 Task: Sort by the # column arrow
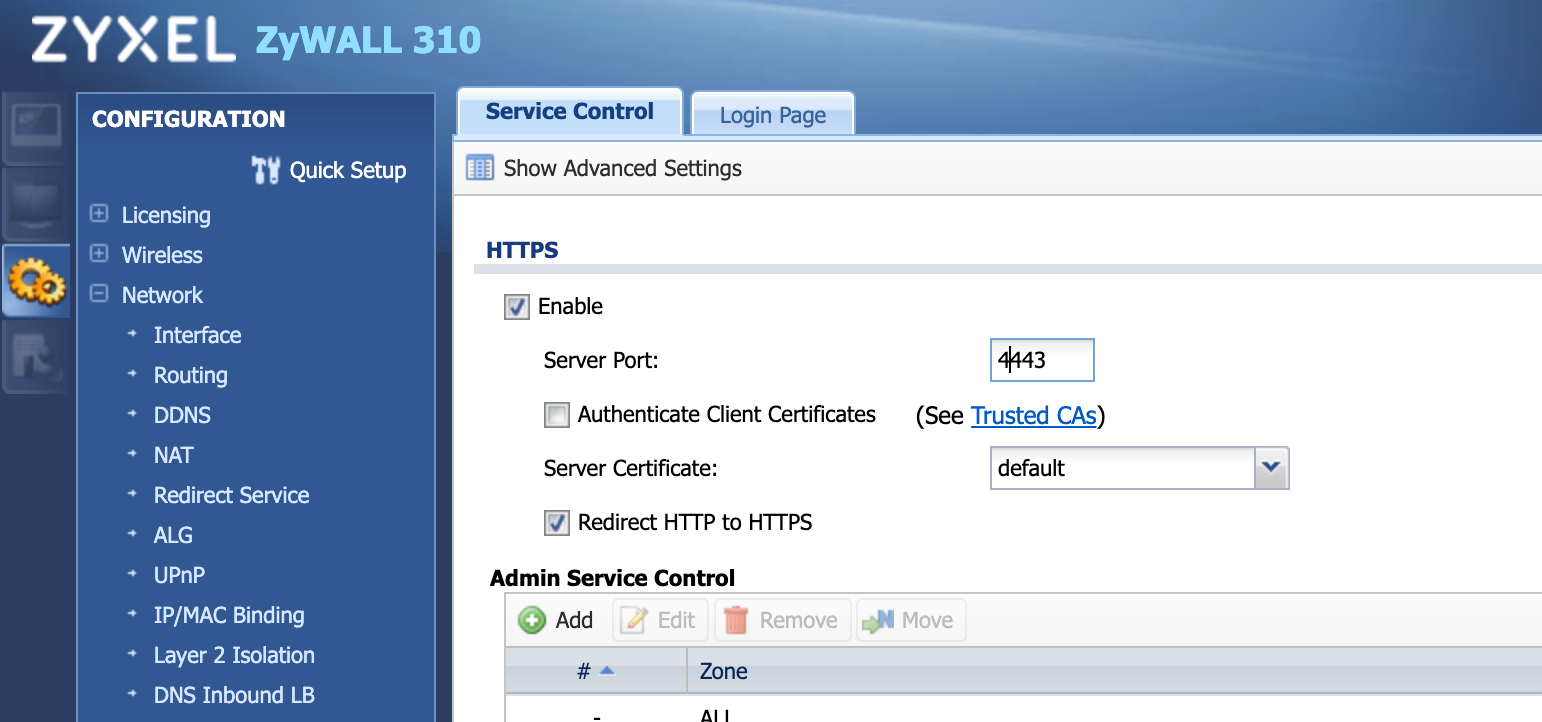pos(606,671)
